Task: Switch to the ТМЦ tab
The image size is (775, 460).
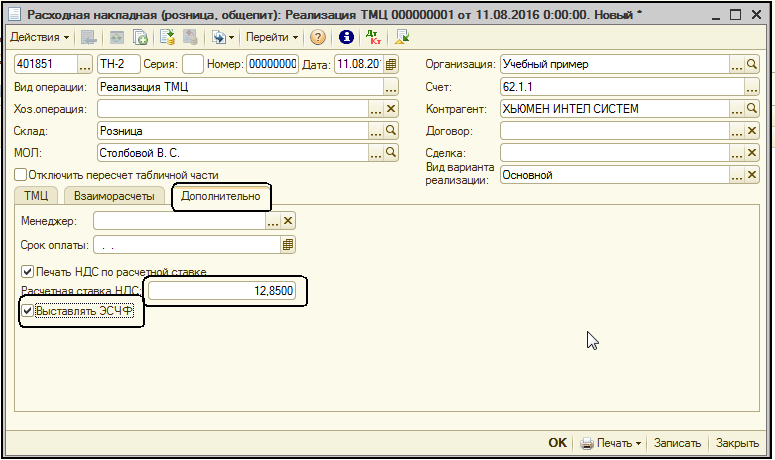Action: 35,196
